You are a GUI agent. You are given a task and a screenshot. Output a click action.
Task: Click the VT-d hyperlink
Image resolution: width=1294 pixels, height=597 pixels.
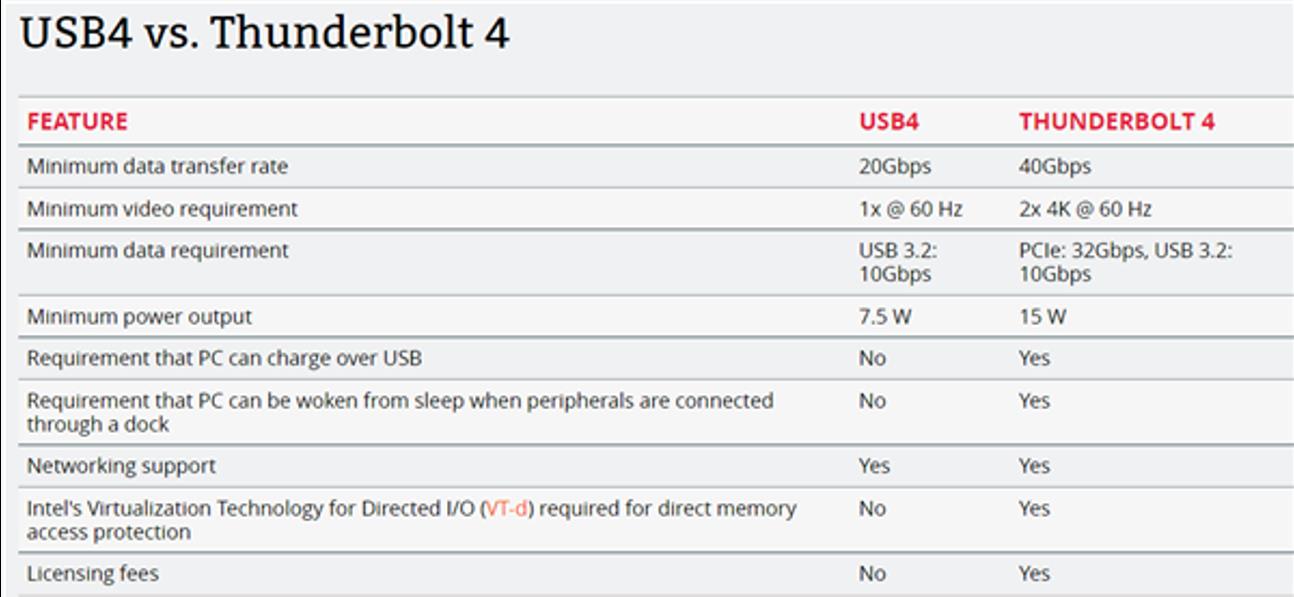pos(508,508)
